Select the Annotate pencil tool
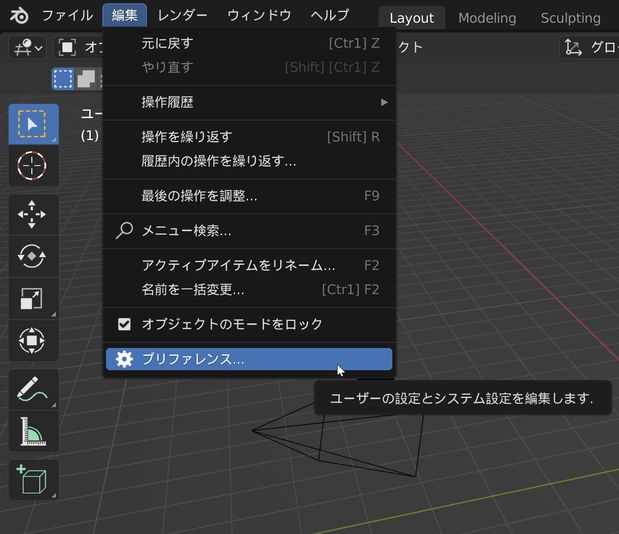619x534 pixels. 34,390
